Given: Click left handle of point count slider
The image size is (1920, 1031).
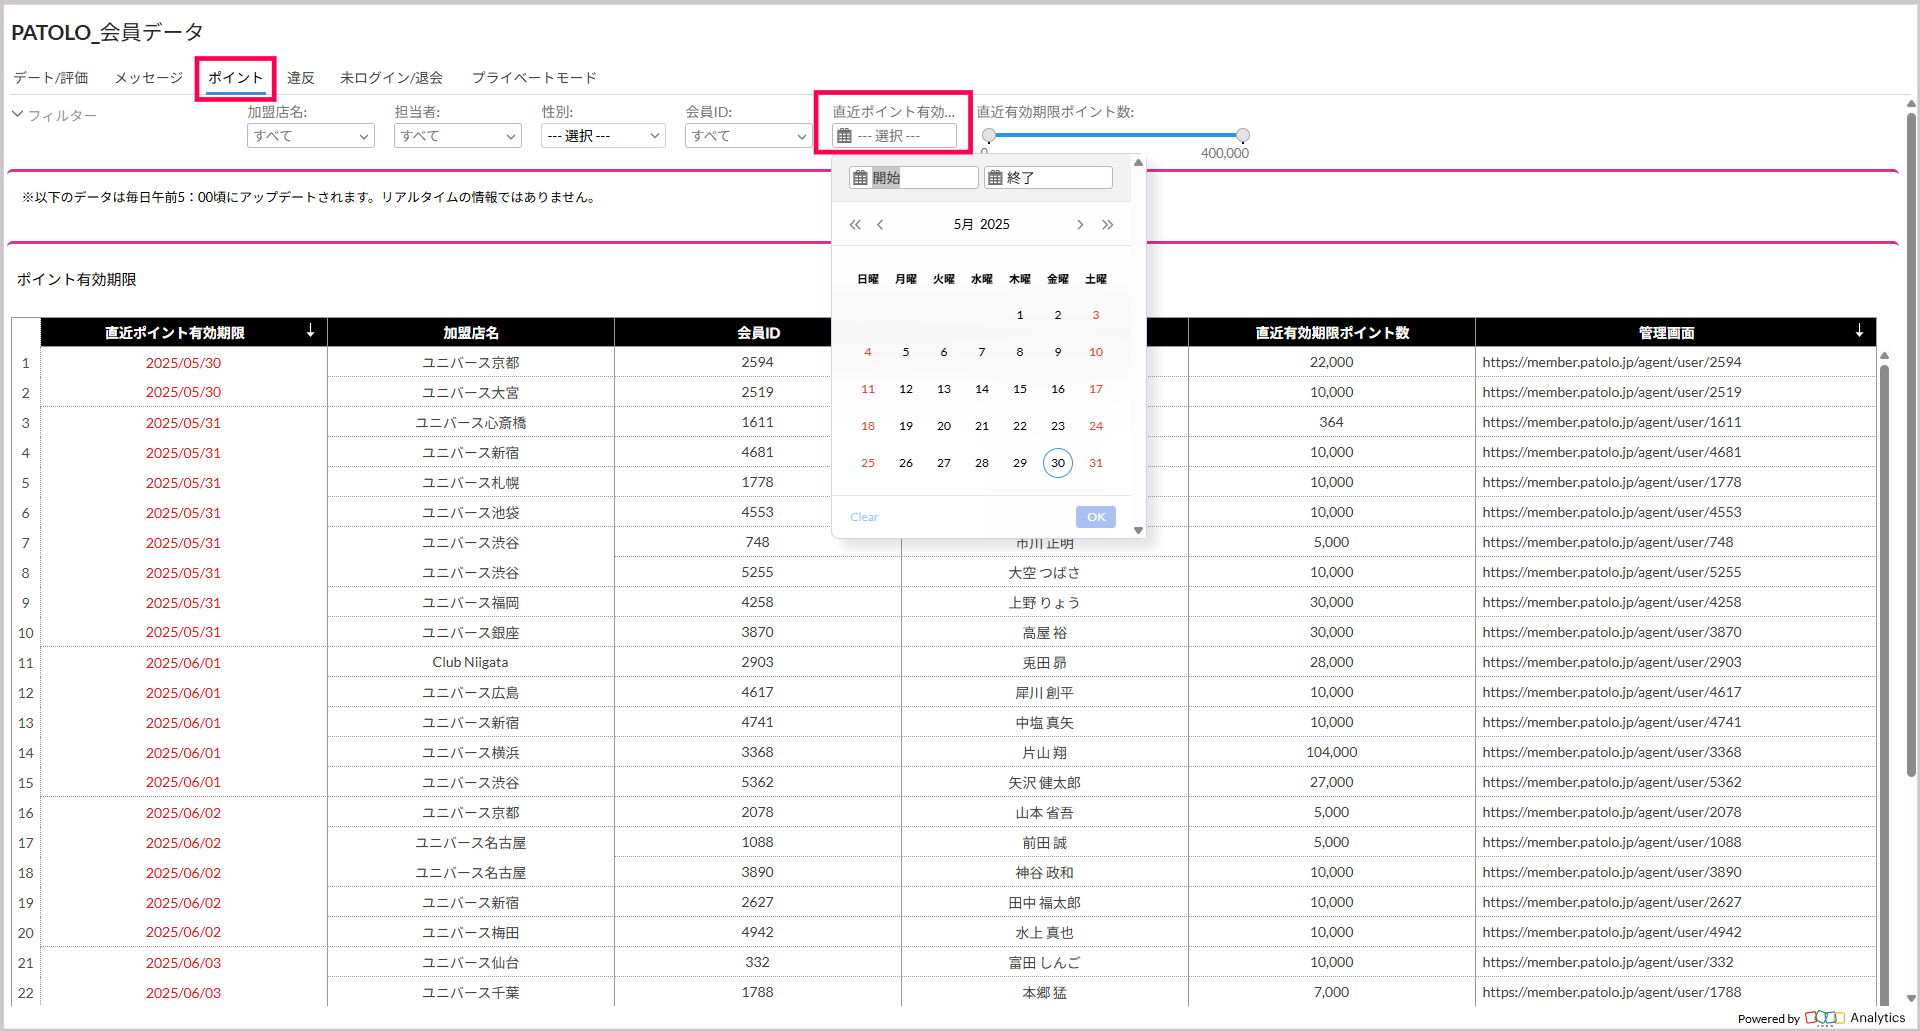Looking at the screenshot, I should click(989, 135).
